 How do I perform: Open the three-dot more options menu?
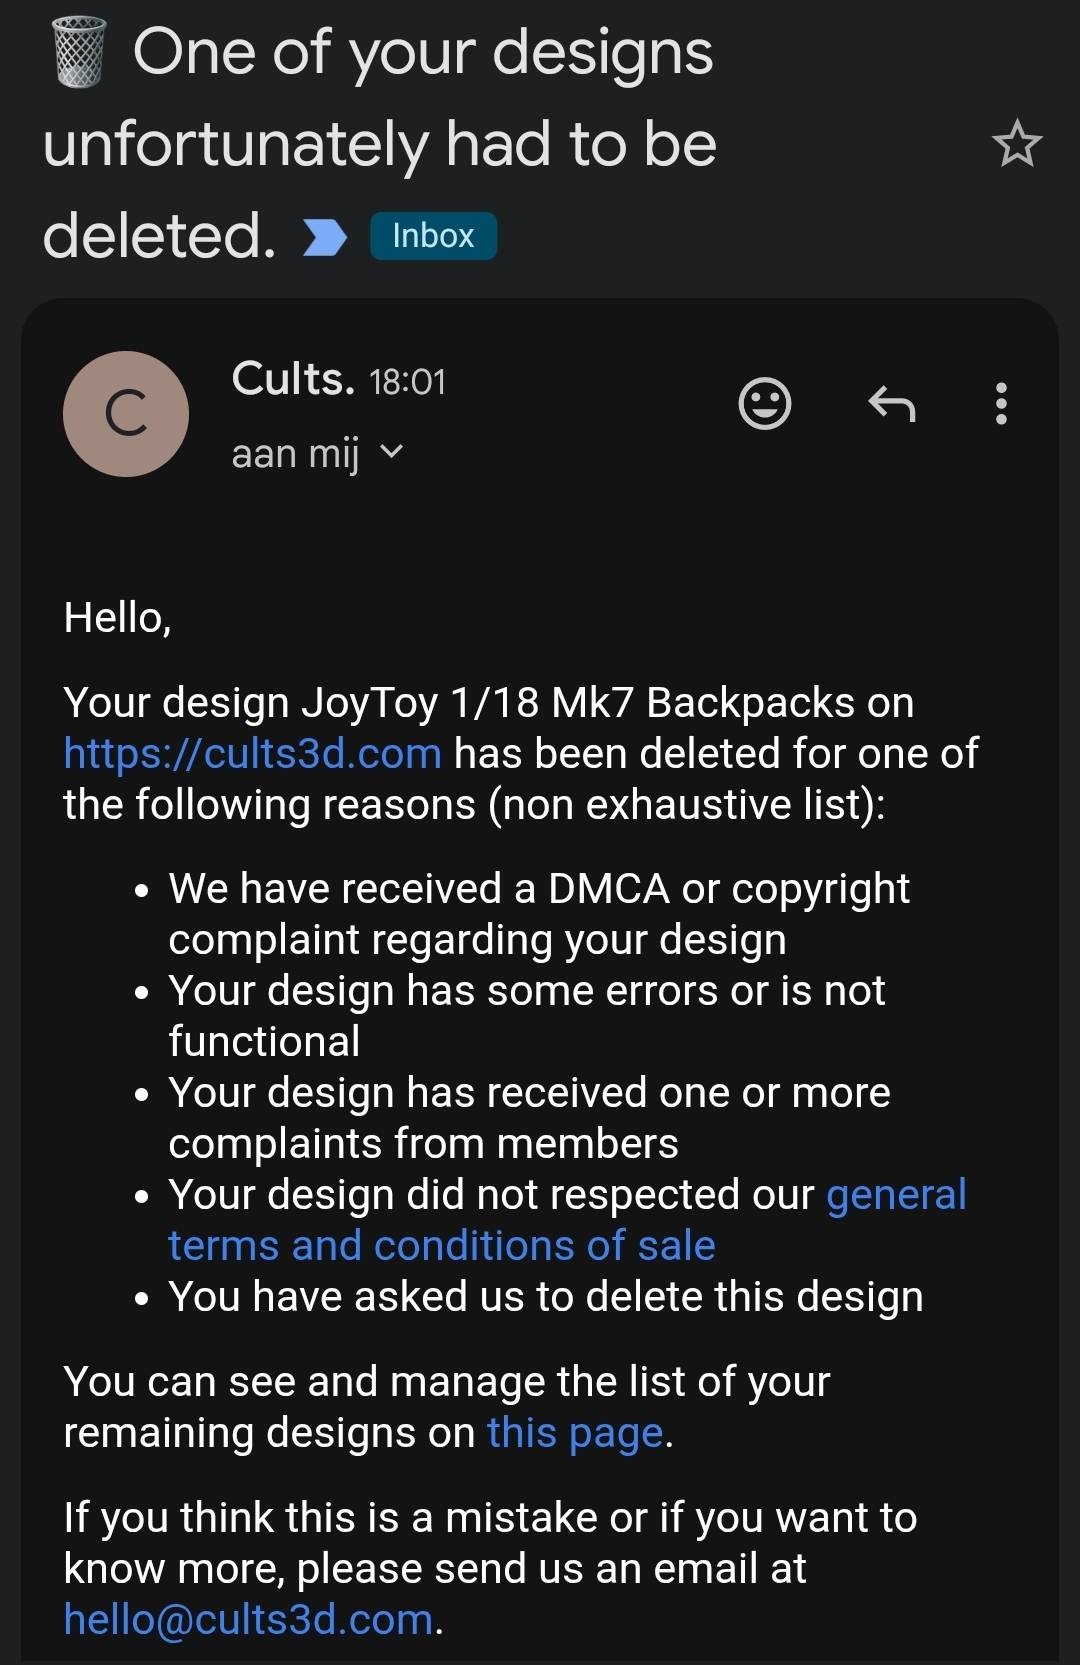coord(1001,404)
